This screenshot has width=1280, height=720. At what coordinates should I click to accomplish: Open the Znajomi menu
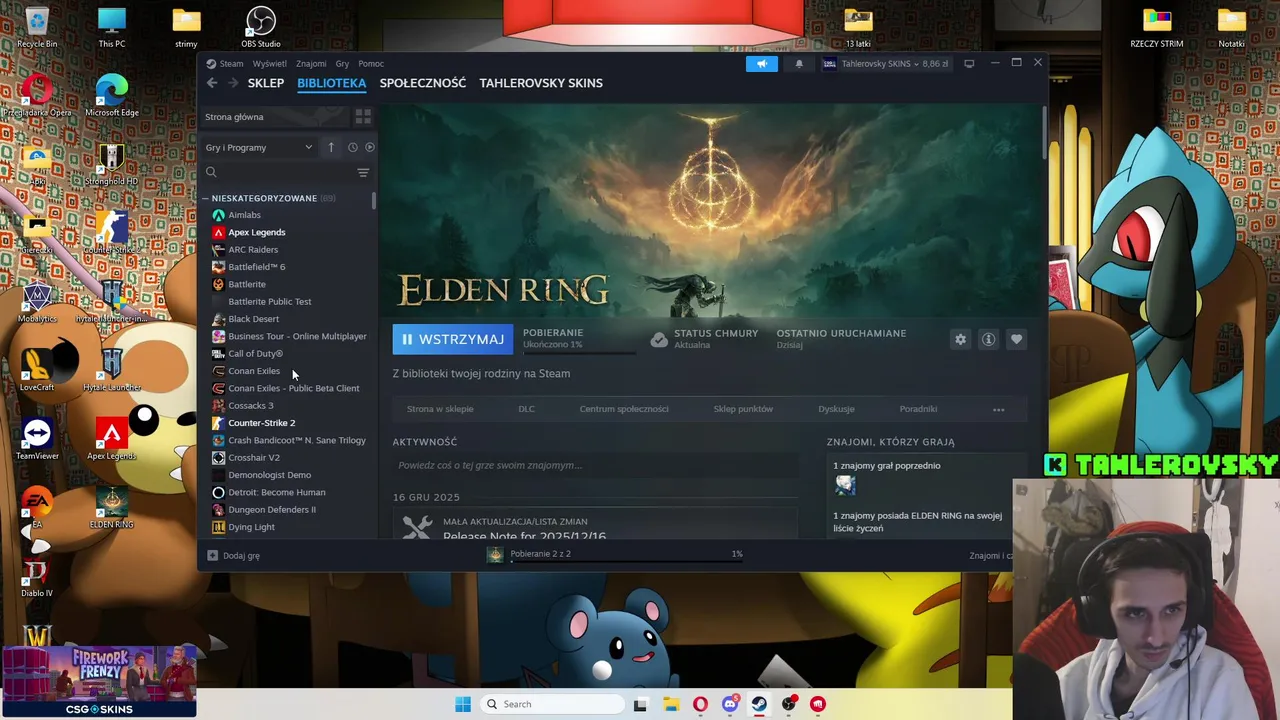[311, 63]
